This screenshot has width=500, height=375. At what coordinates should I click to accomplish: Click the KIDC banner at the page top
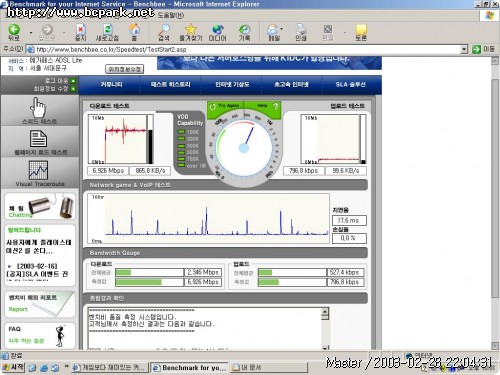[x=269, y=63]
